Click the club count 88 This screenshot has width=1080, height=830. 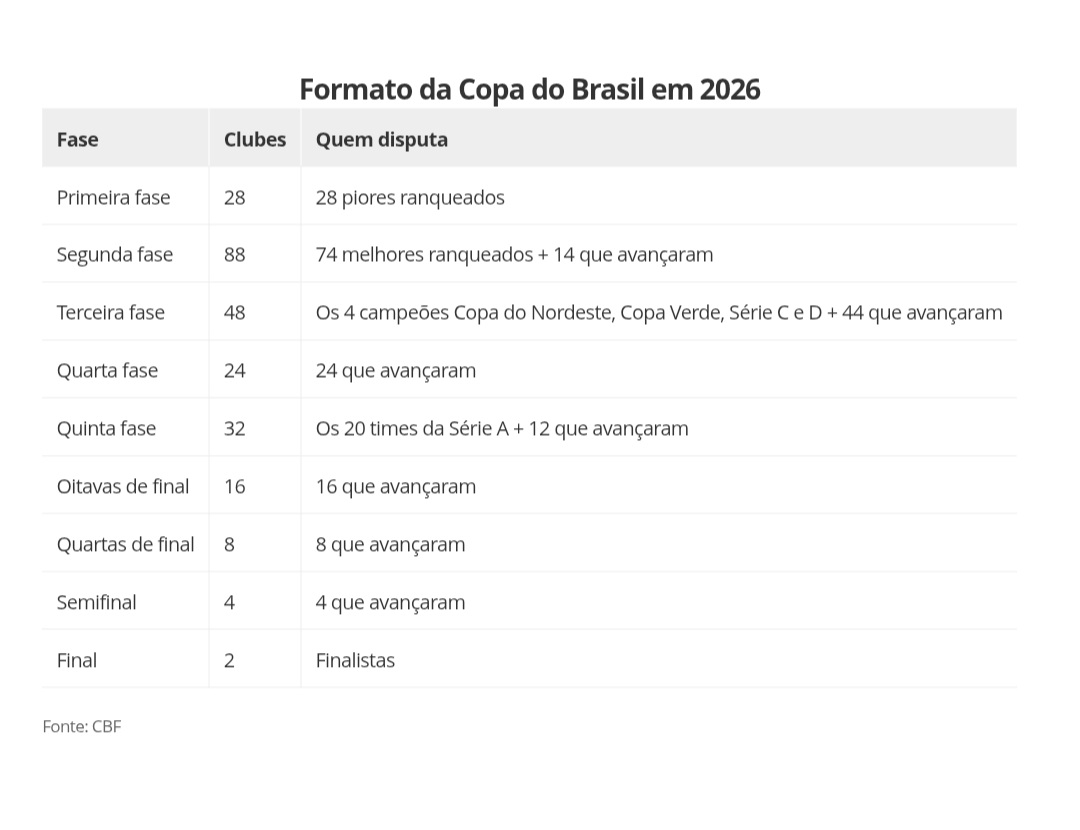(x=235, y=254)
